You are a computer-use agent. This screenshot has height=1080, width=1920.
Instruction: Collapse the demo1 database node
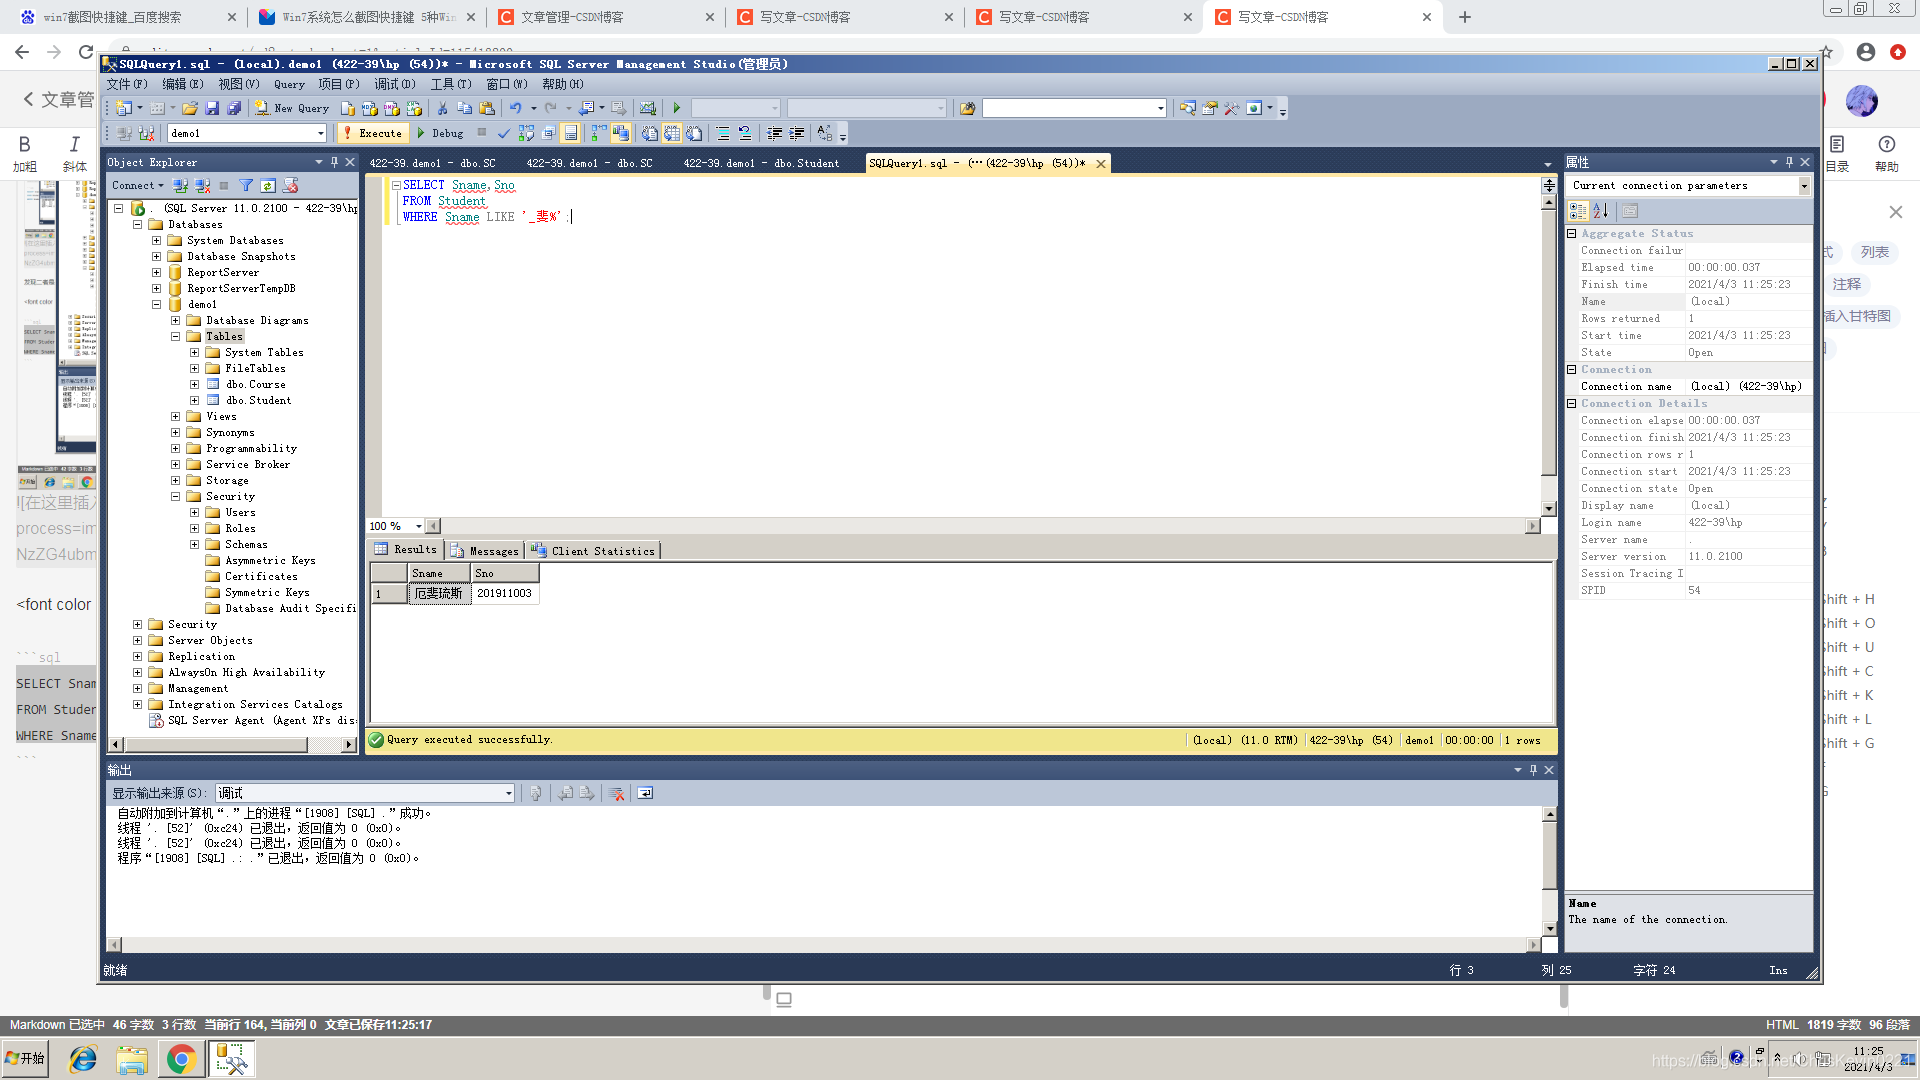pos(156,305)
